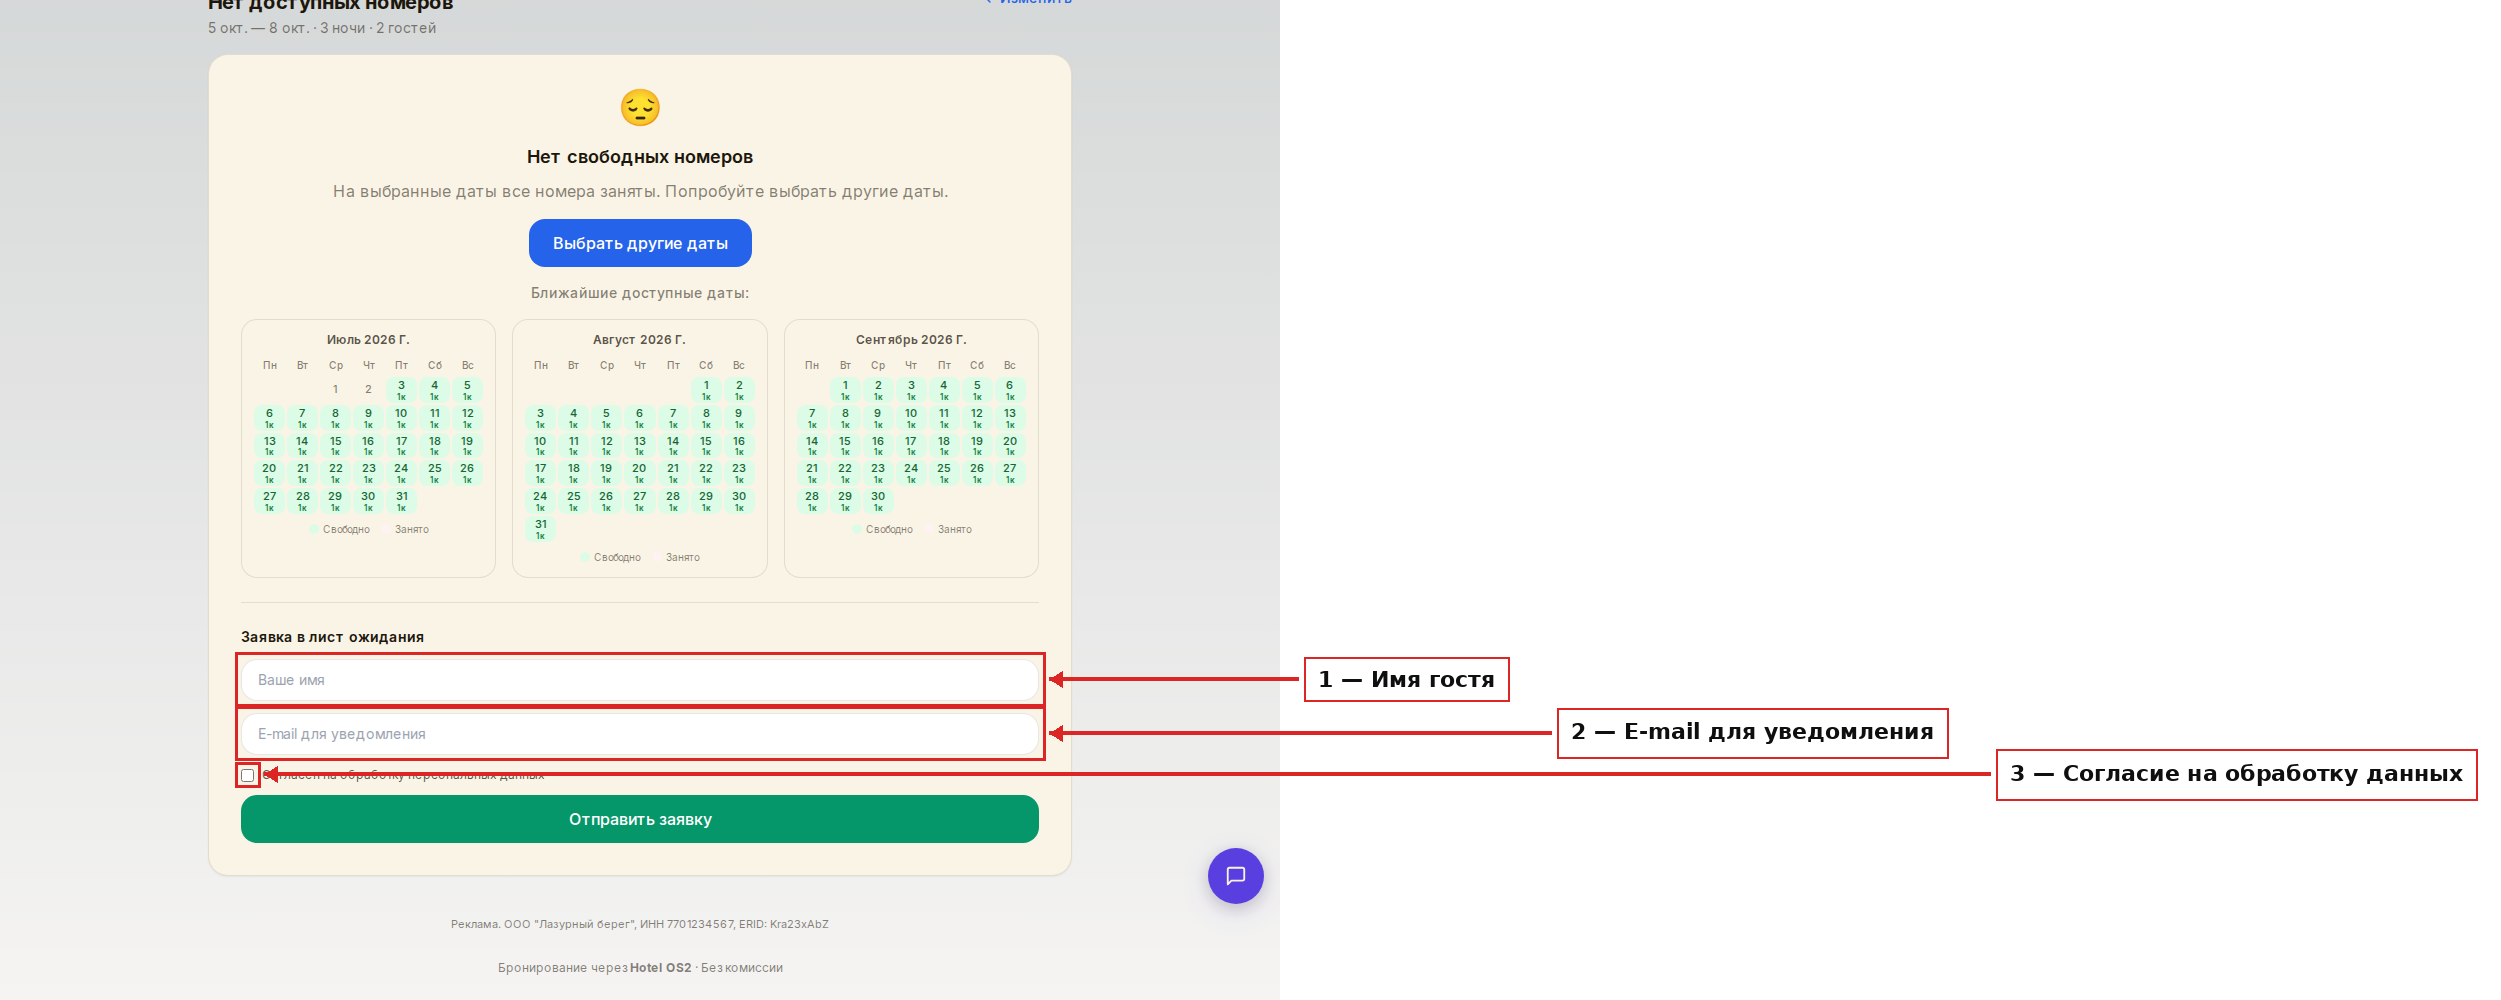Click the 'Нет свободных номеров' heading

[640, 157]
